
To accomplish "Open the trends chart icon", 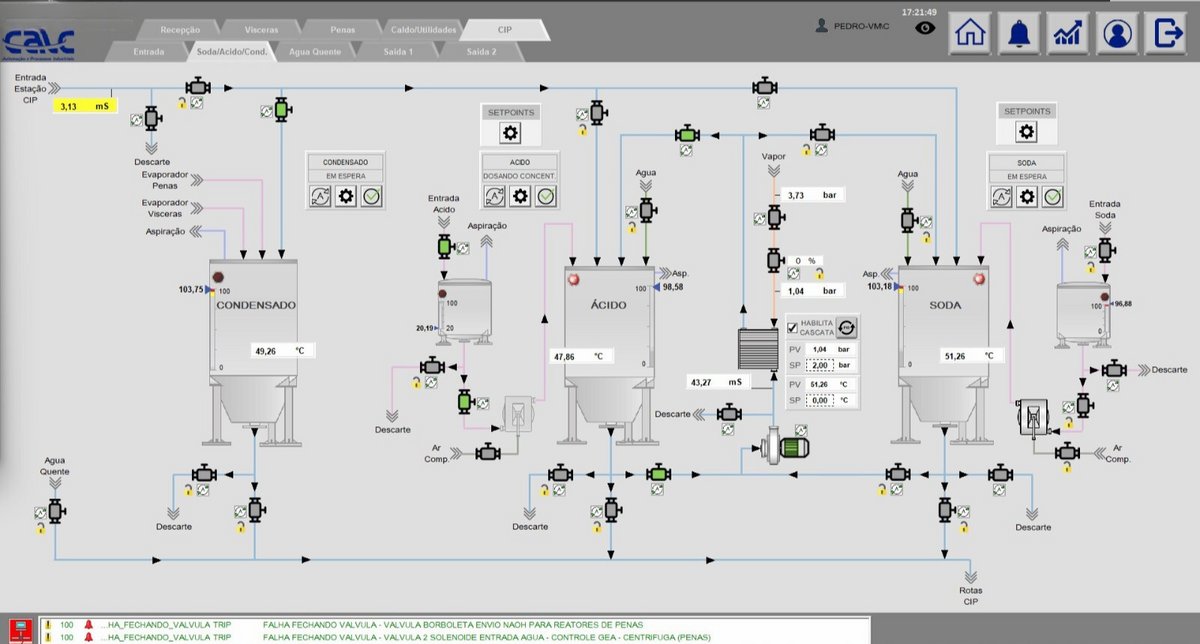I will coord(1068,33).
